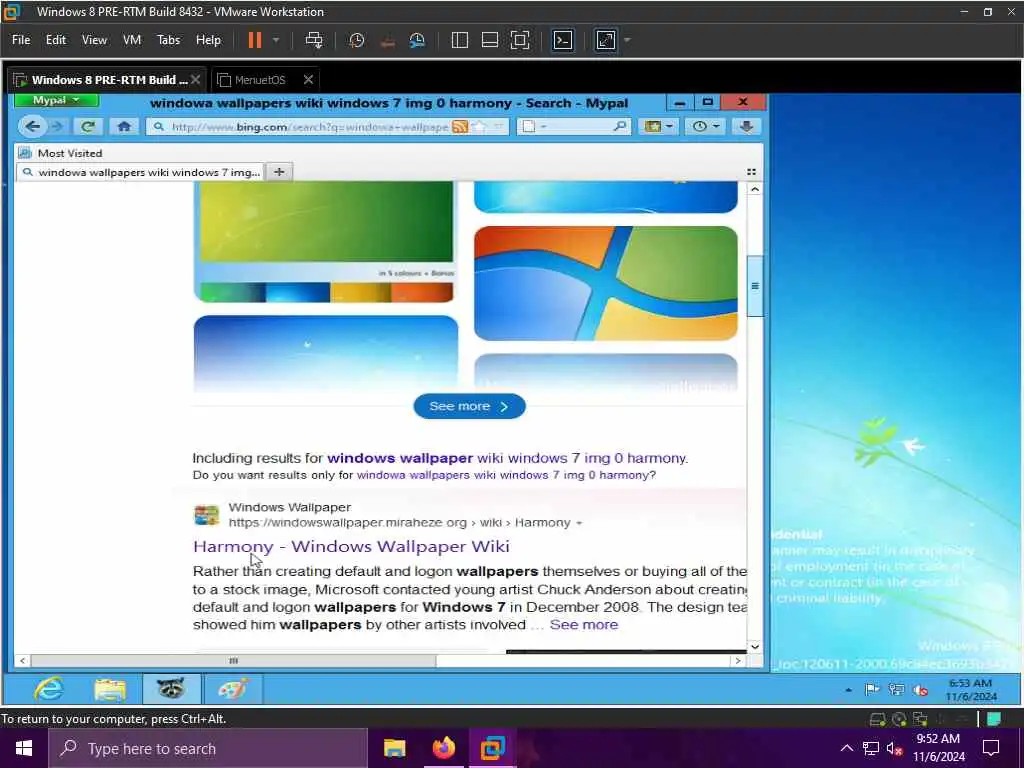
Task: Open File Explorer in guest taskbar
Action: point(110,689)
